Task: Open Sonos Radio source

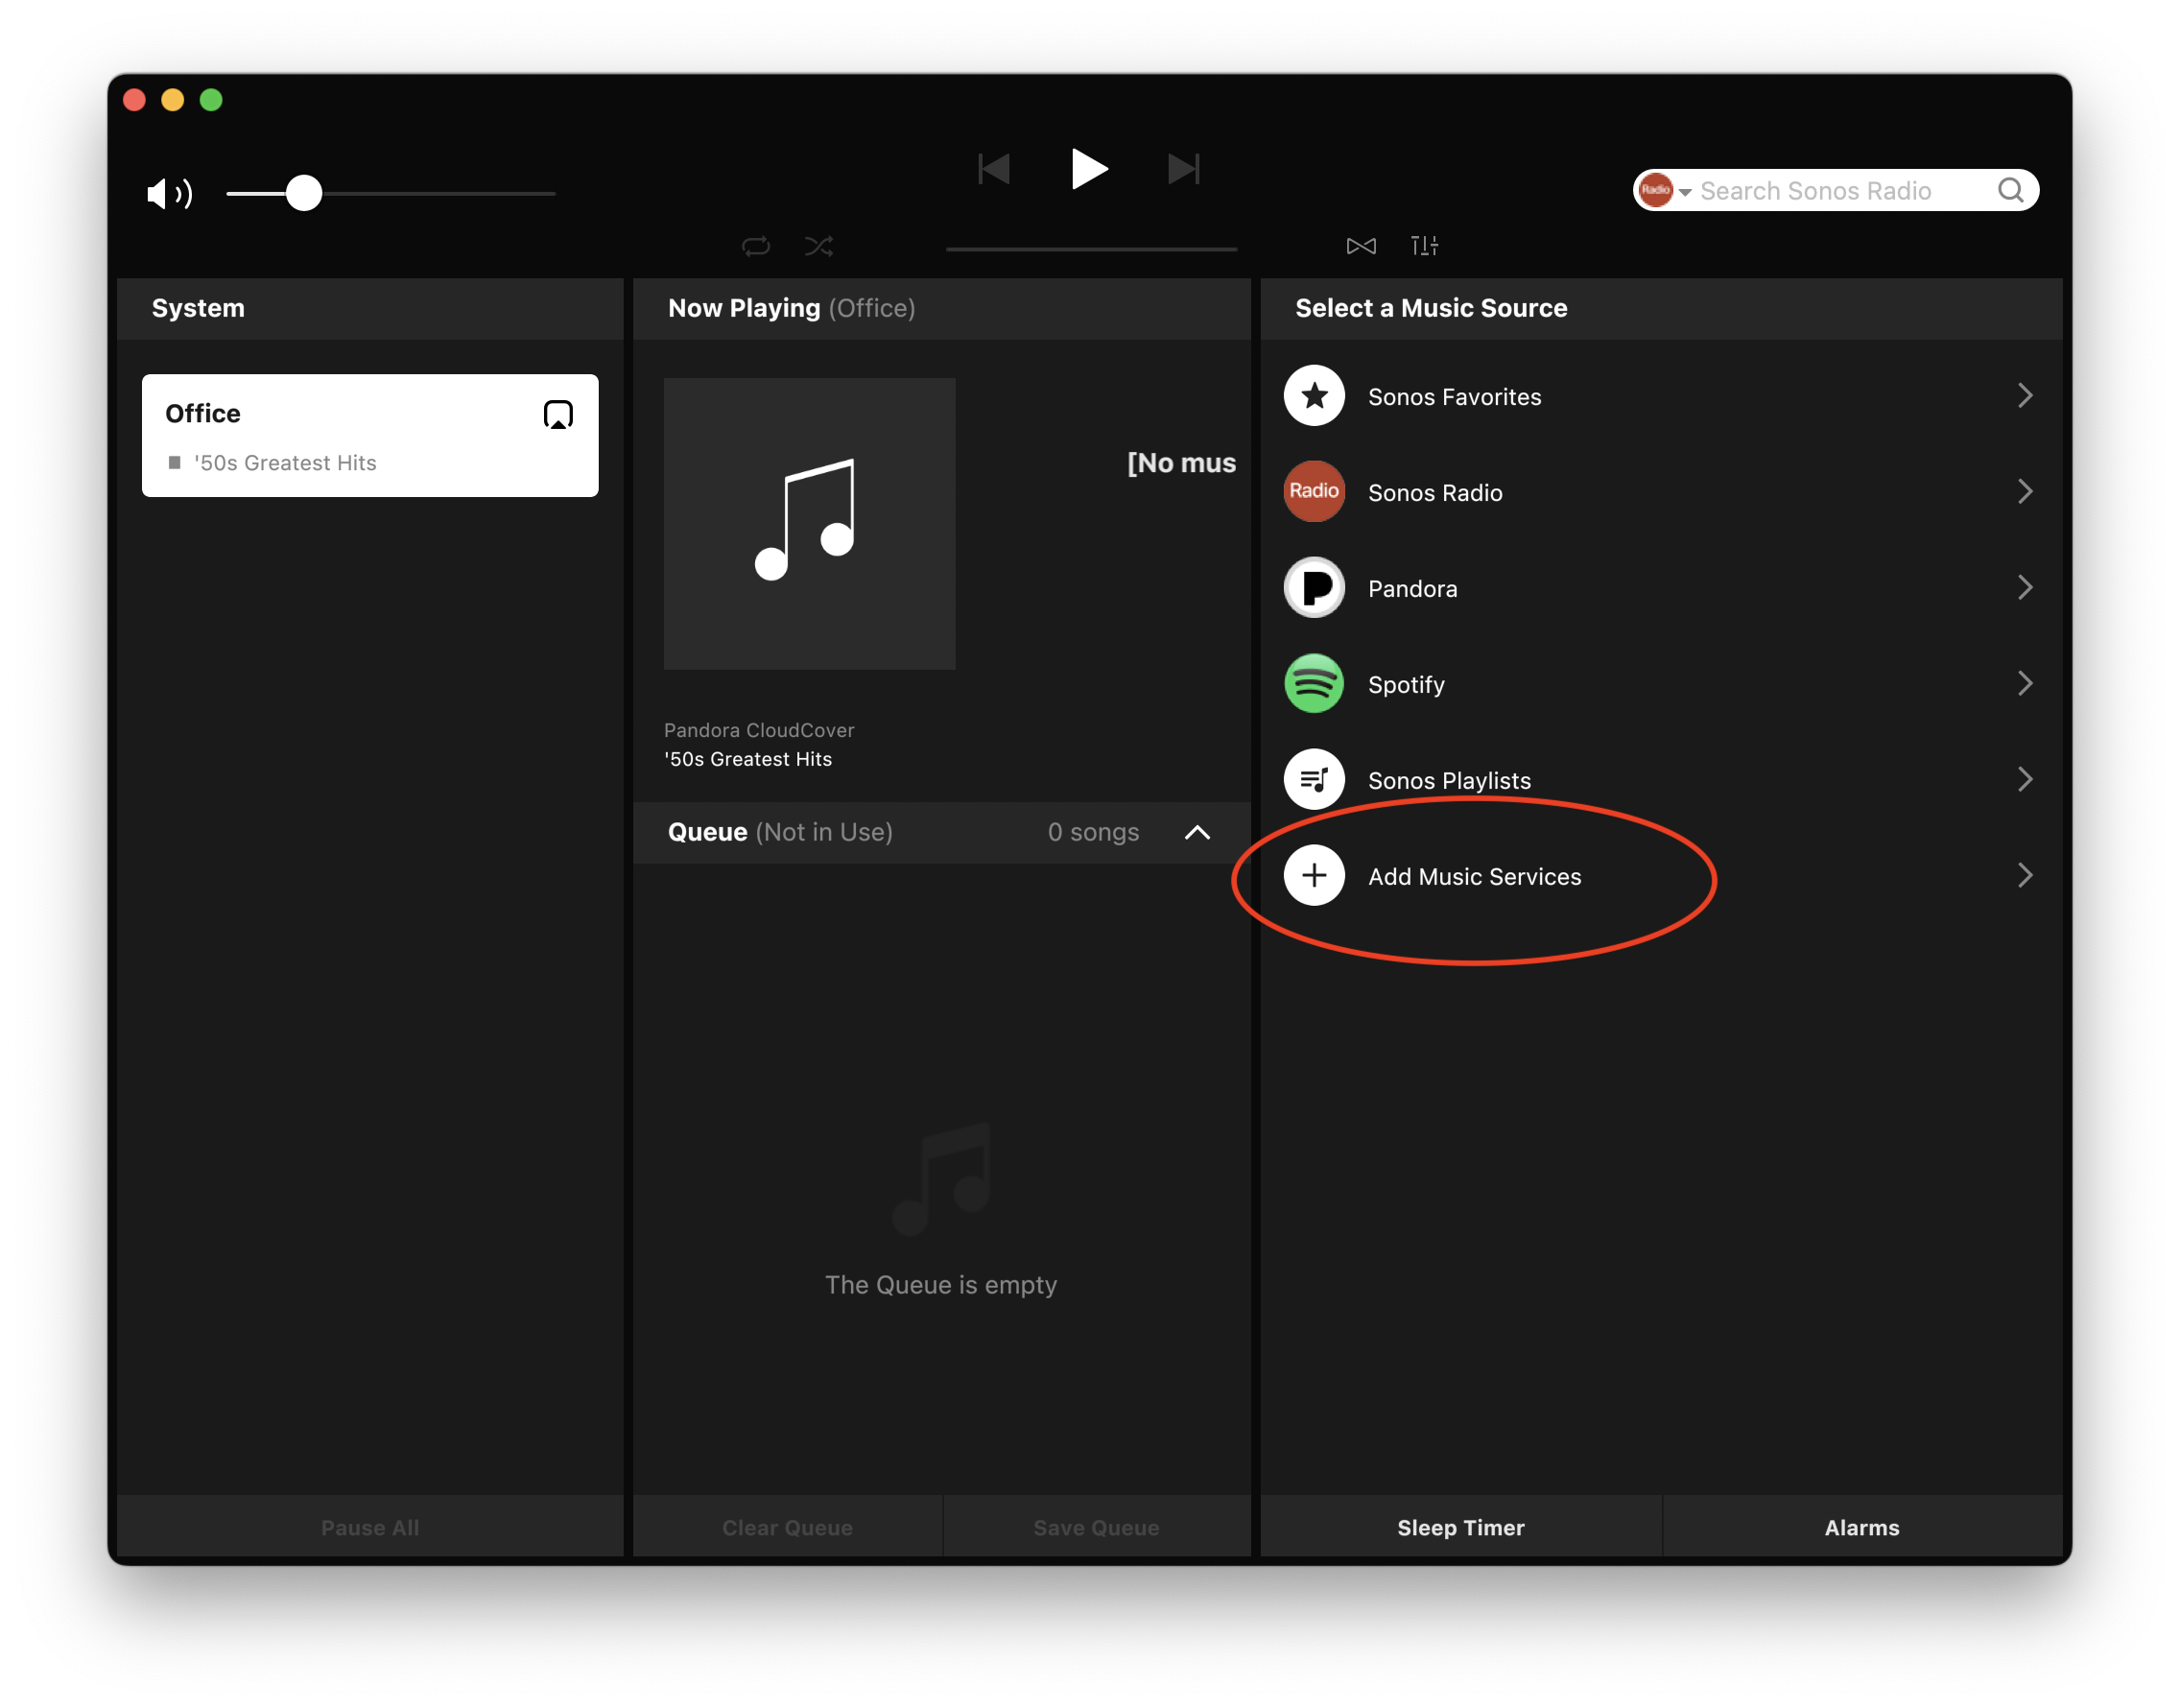Action: tap(1661, 492)
